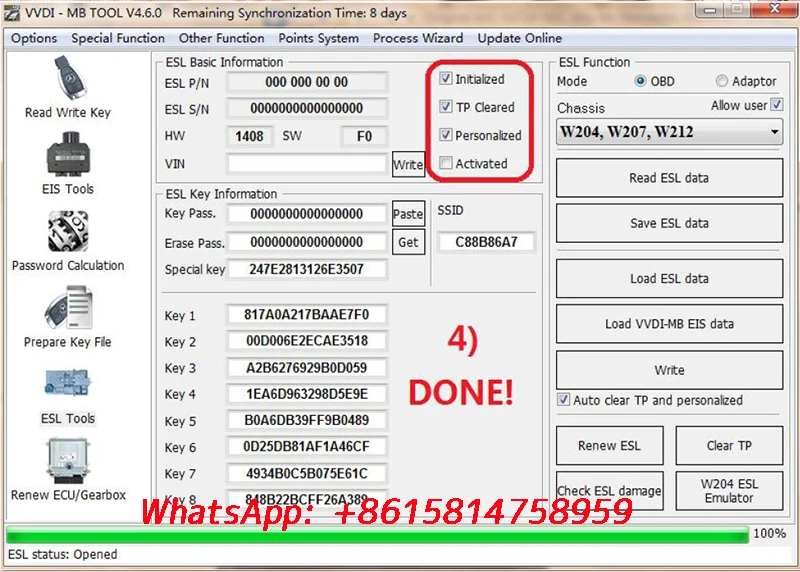Toggle the Allow user checkbox
The image size is (800, 572).
pos(776,105)
